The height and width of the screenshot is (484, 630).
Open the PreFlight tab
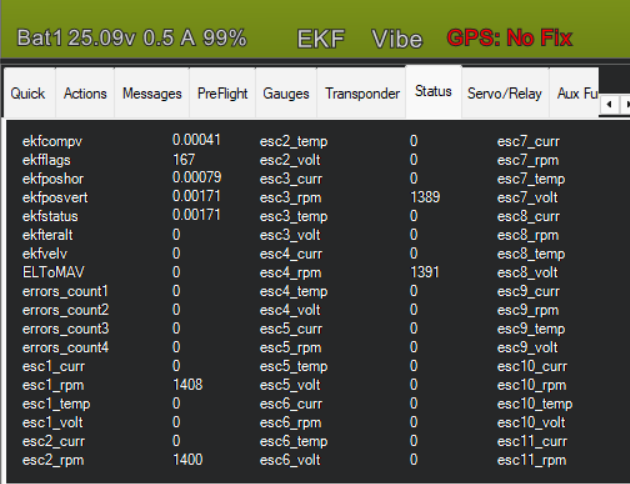coord(222,93)
